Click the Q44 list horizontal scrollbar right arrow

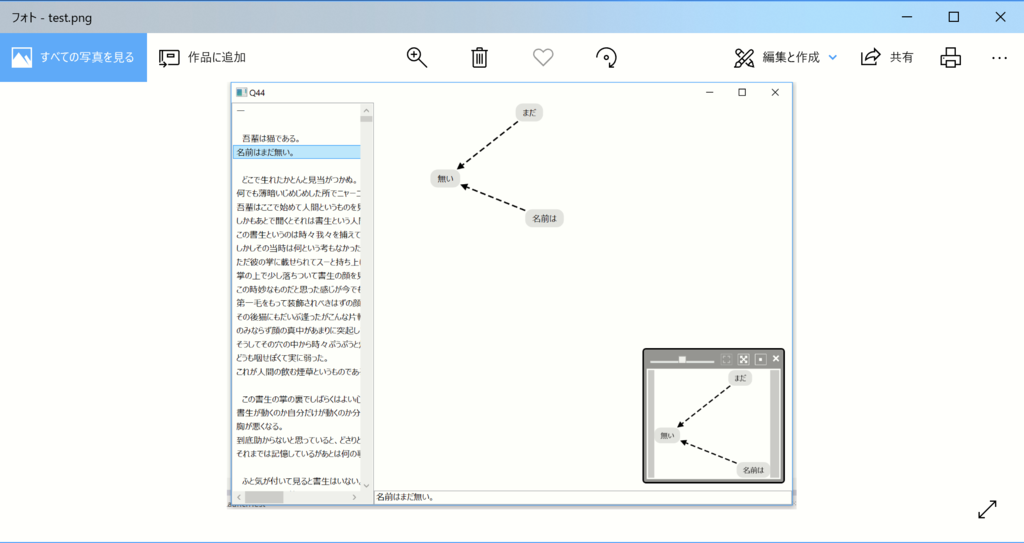(355, 497)
